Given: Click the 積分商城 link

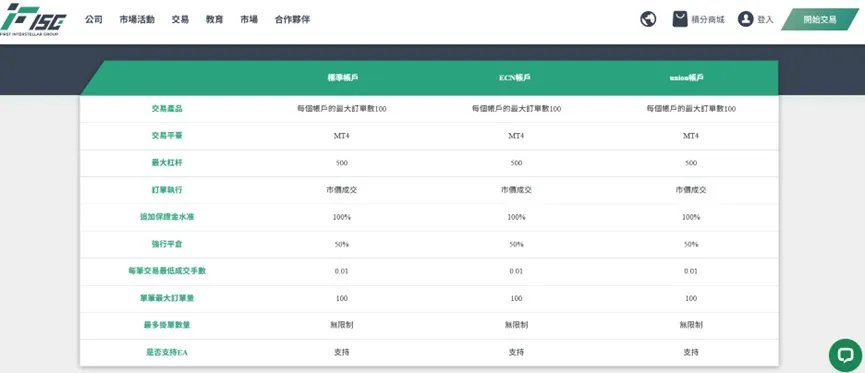Looking at the screenshot, I should point(708,20).
